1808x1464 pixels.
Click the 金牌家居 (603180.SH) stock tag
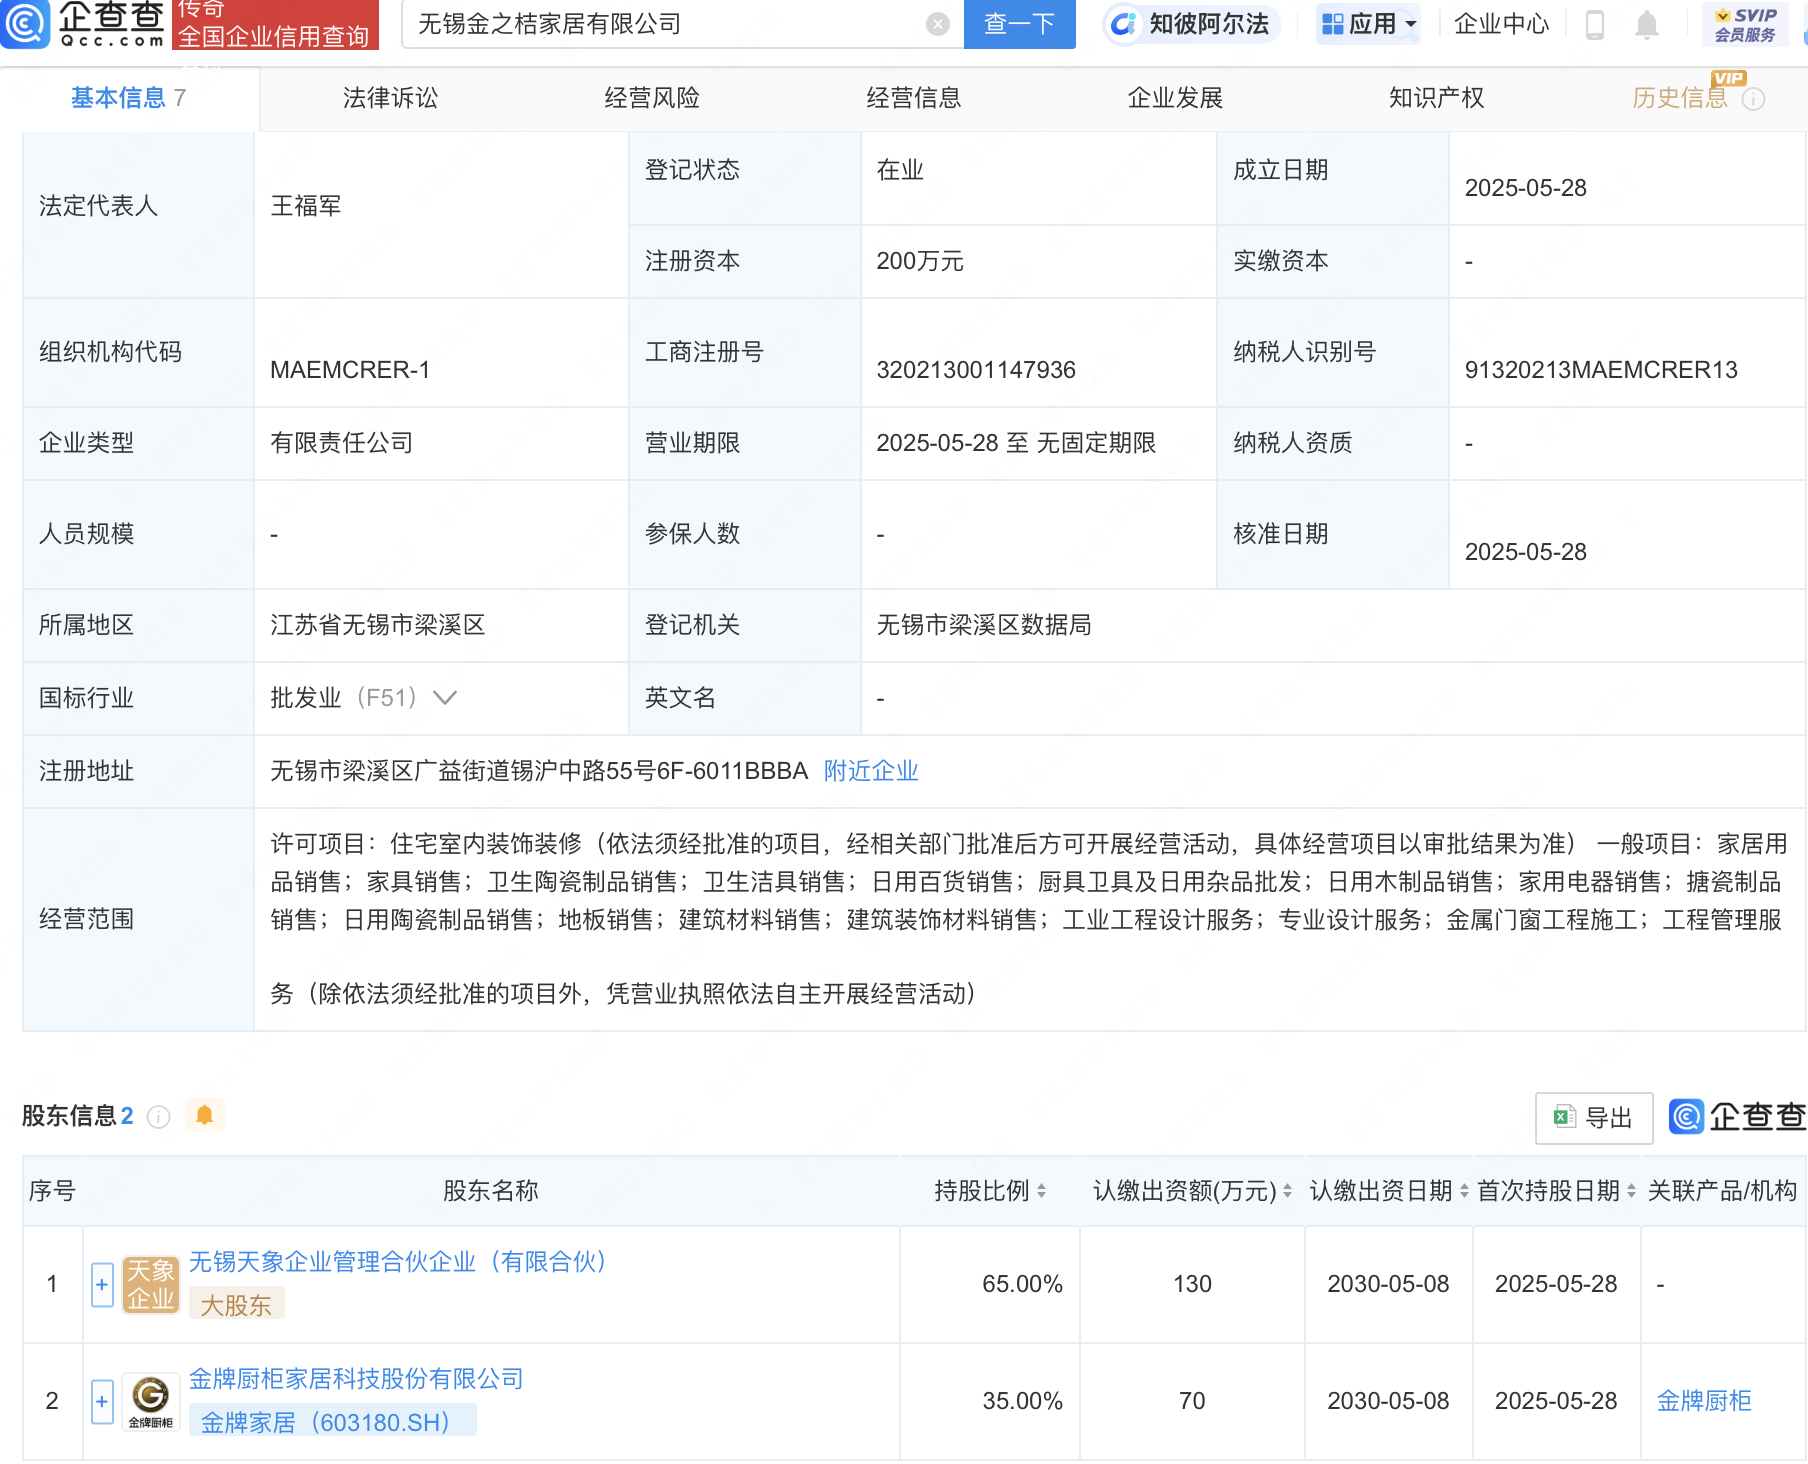pos(332,1422)
